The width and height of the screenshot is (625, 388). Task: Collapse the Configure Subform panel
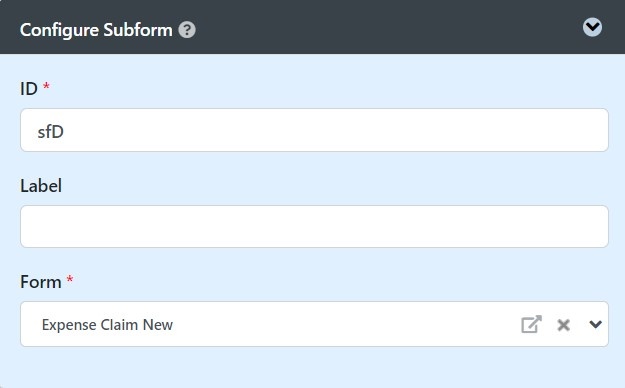point(592,27)
